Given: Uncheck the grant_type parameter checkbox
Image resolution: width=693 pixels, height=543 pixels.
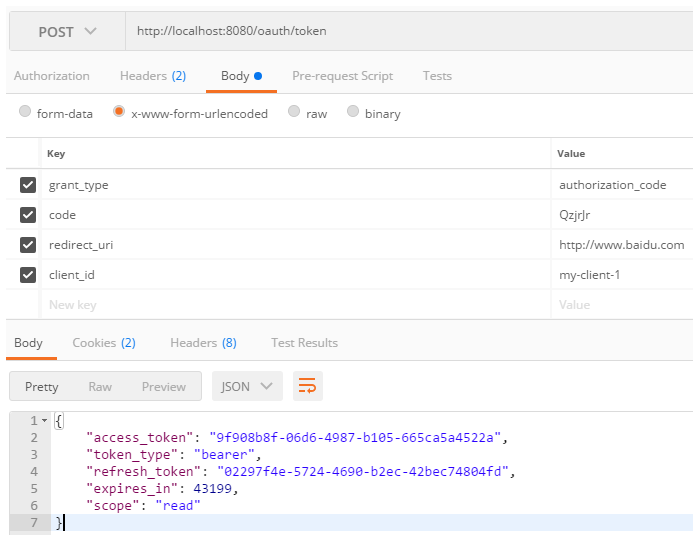Looking at the screenshot, I should click(28, 185).
